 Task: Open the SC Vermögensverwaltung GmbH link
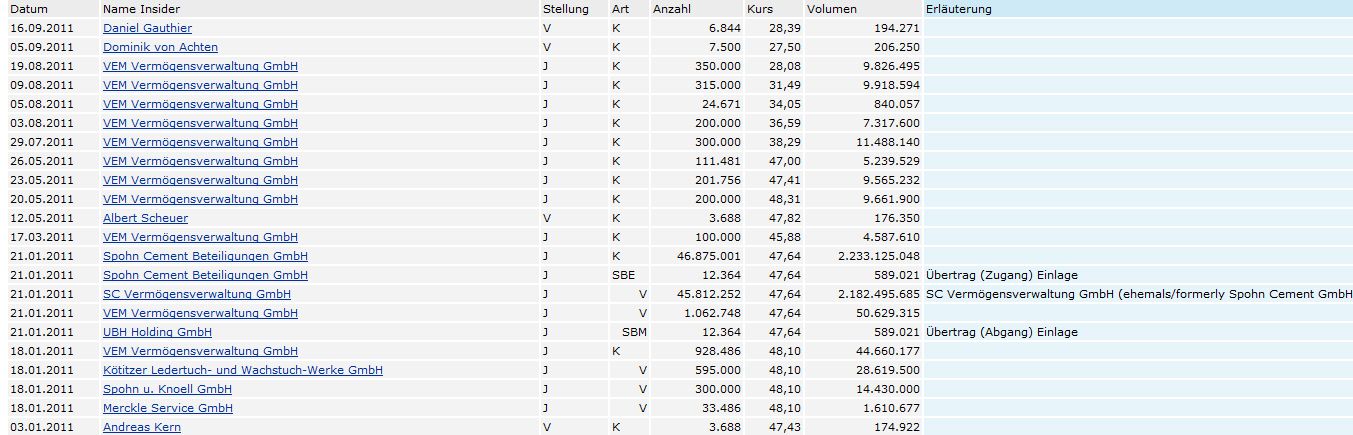click(197, 294)
